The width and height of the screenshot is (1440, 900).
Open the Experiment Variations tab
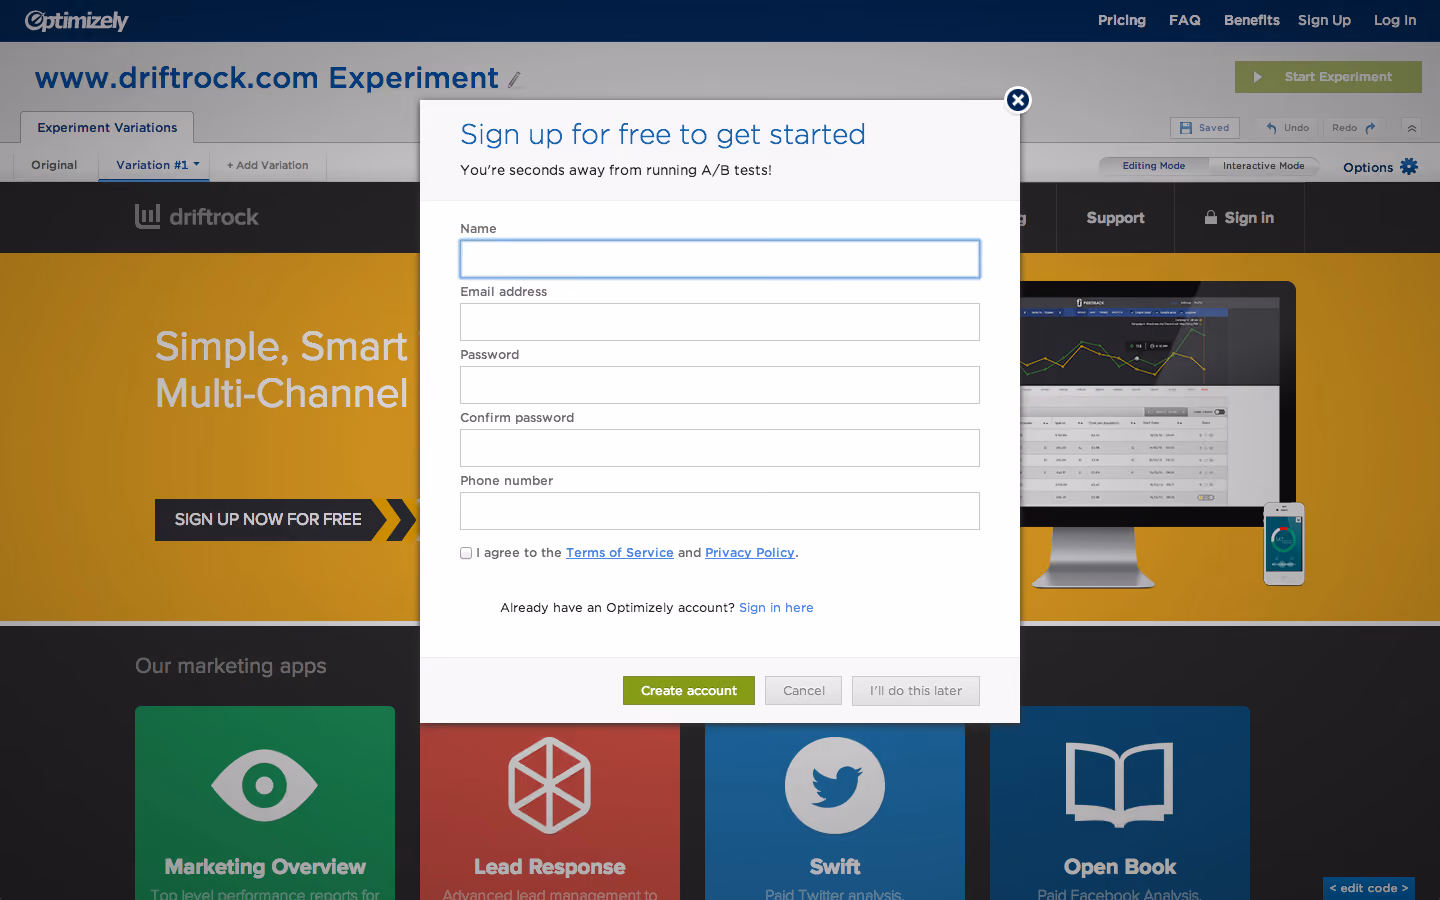pyautogui.click(x=107, y=127)
